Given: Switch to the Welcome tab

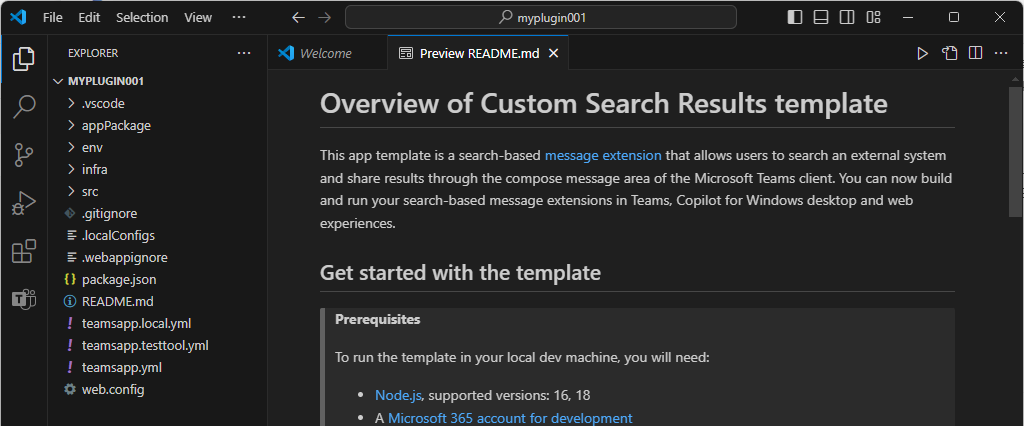Looking at the screenshot, I should point(327,54).
